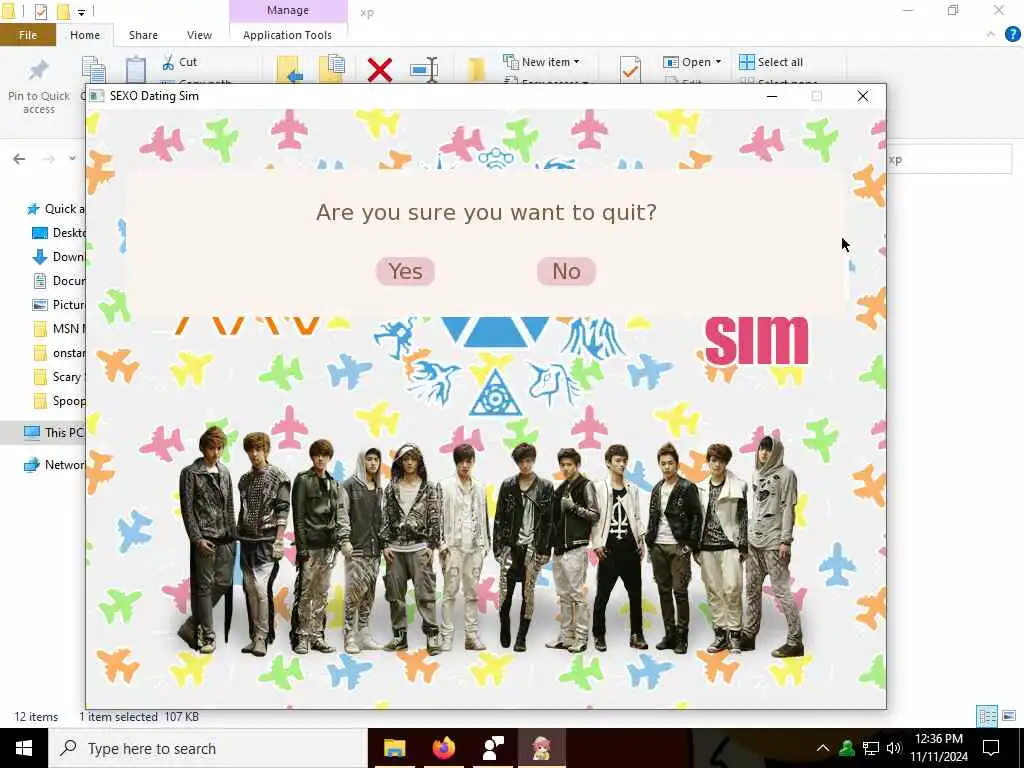Select Quick access in navigation pane
This screenshot has width=1024, height=768.
(56, 209)
